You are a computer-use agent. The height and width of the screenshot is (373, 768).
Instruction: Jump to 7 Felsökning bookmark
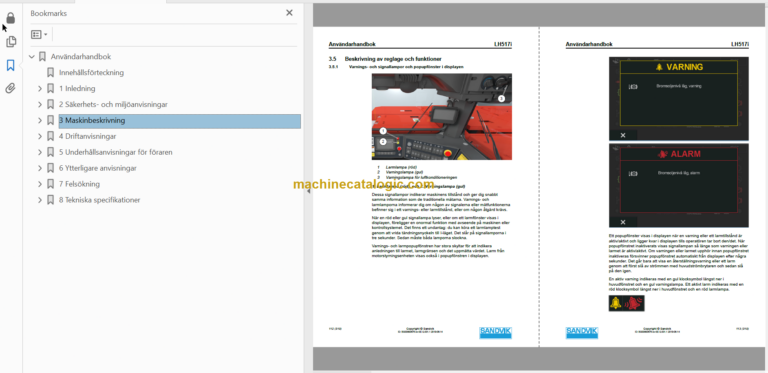point(79,184)
